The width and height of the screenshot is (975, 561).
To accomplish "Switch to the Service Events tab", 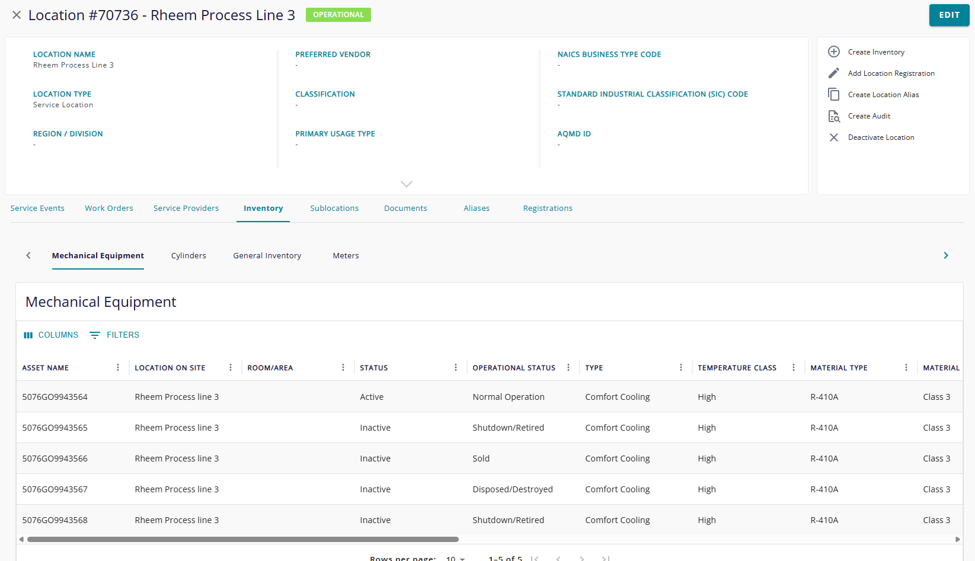I will [x=37, y=208].
